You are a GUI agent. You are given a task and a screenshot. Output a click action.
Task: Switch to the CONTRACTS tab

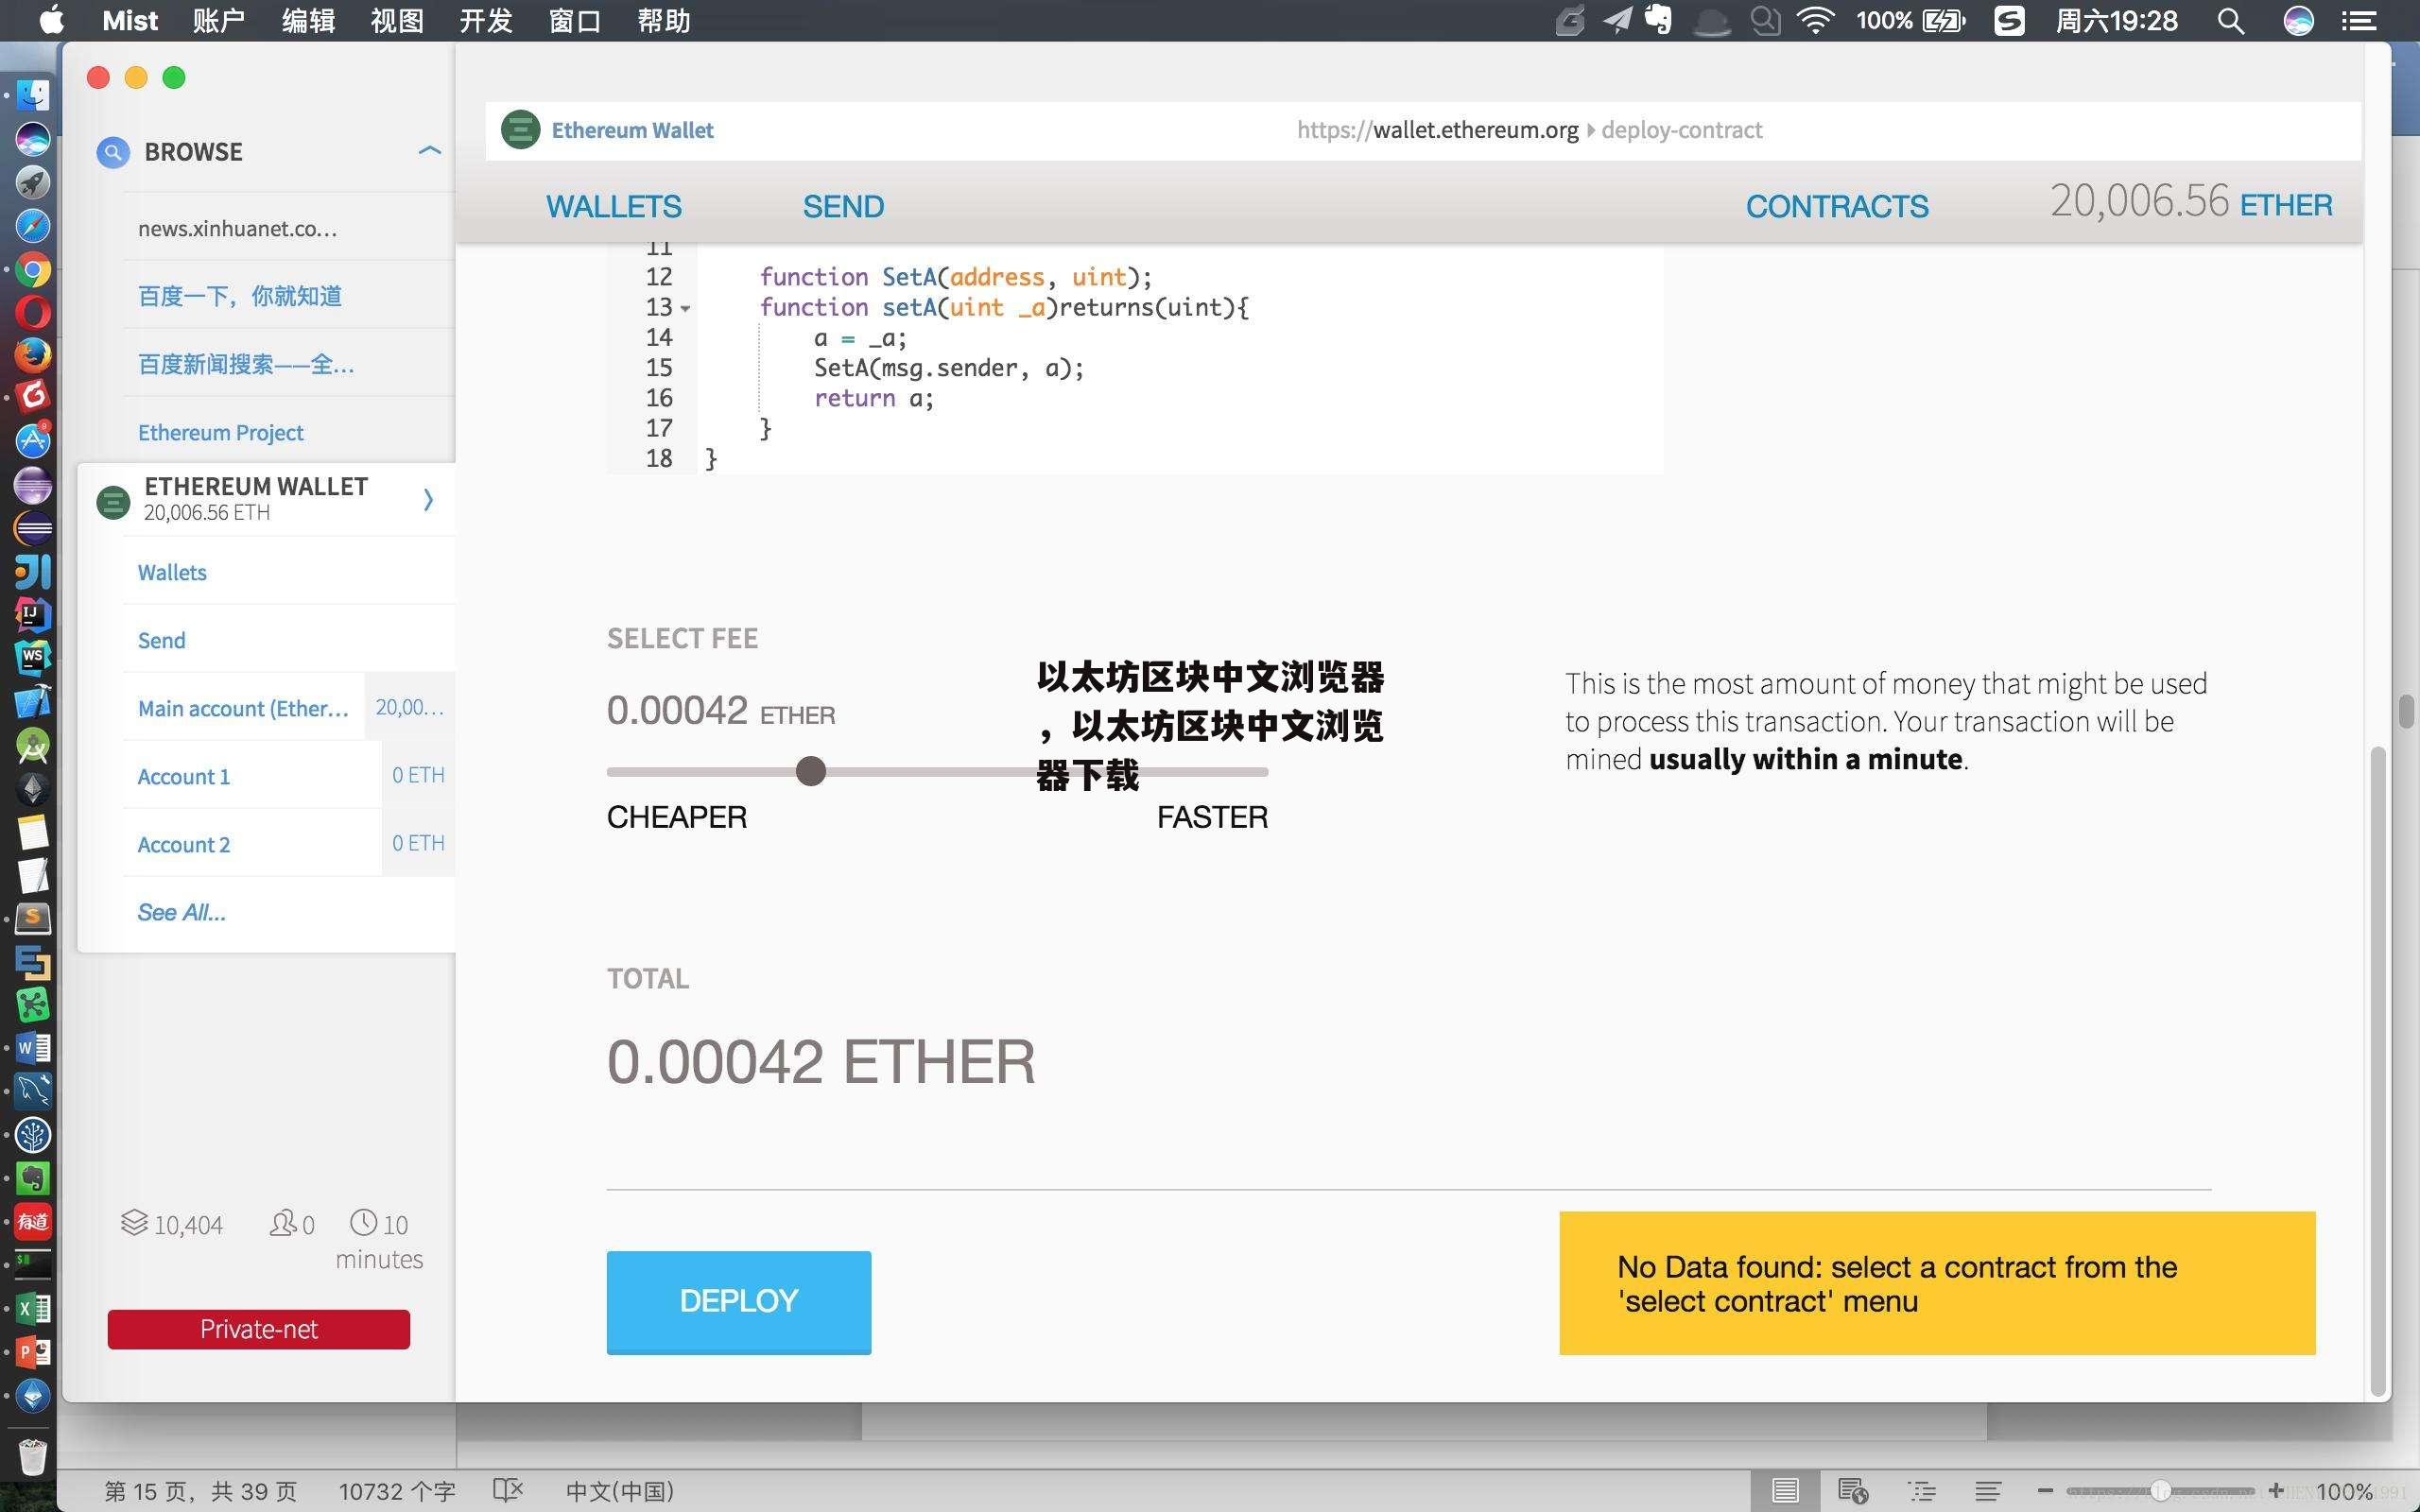1837,206
